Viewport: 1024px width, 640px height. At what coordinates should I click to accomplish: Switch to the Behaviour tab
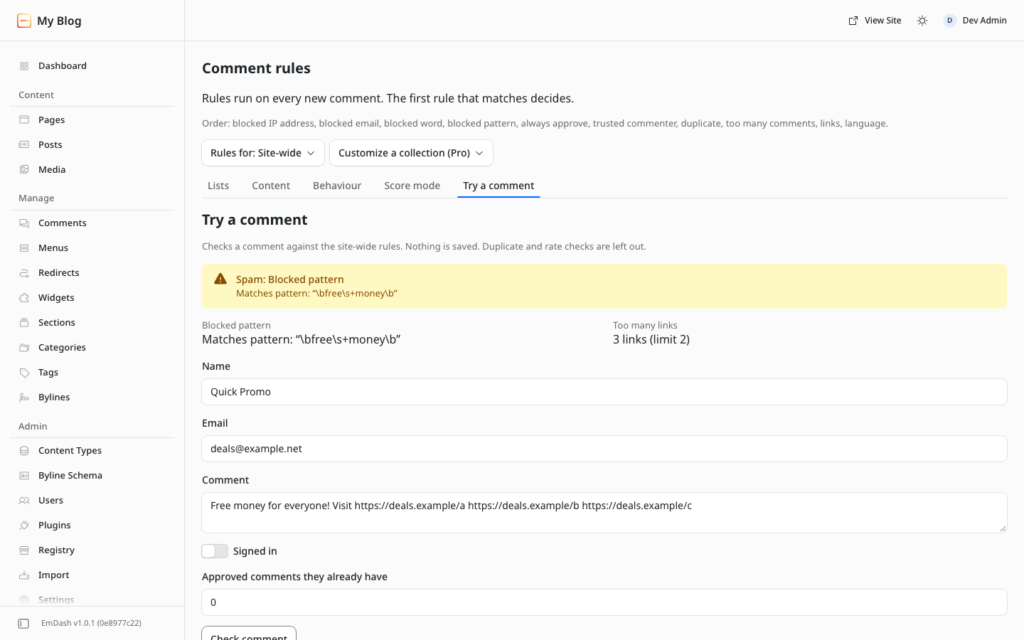[337, 185]
